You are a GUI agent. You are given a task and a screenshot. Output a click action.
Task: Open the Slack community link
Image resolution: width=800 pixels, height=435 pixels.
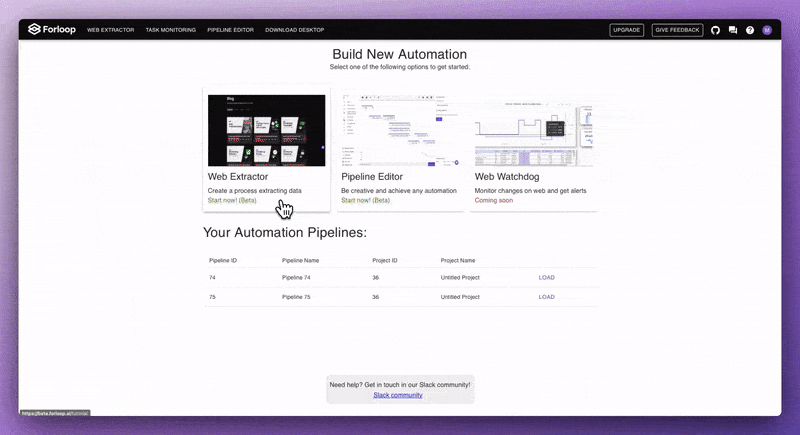(x=397, y=395)
